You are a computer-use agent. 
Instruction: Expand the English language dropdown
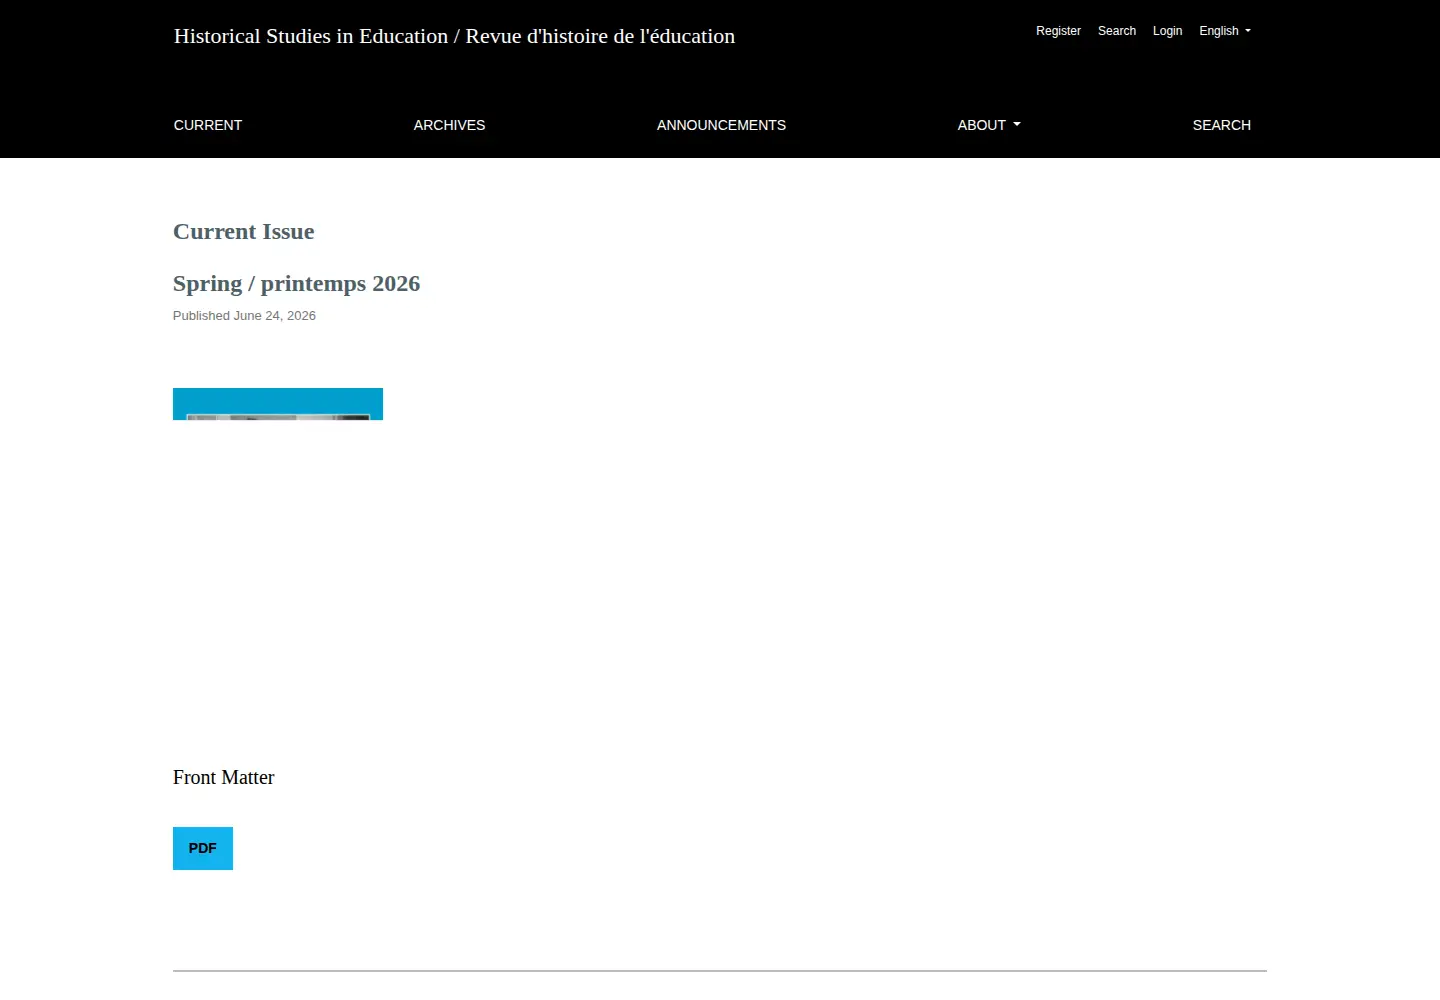pyautogui.click(x=1225, y=31)
